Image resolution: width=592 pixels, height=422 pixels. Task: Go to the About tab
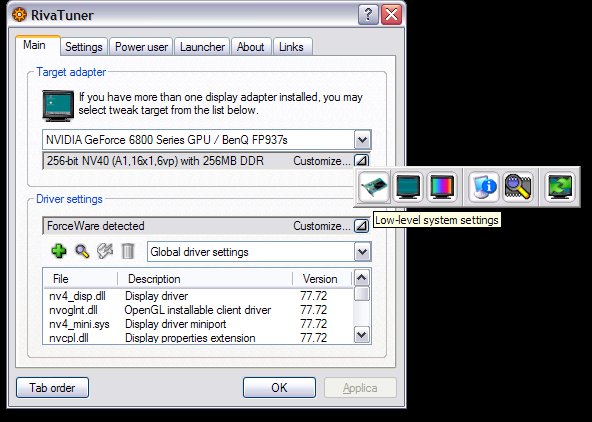tap(251, 47)
